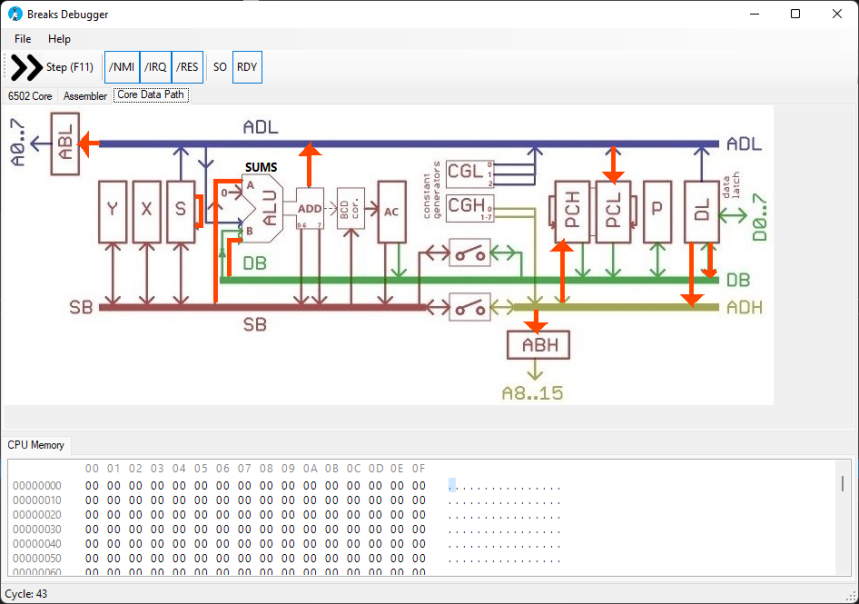Viewport: 859px width, 604px height.
Task: Open the File menu
Action: pyautogui.click(x=23, y=39)
